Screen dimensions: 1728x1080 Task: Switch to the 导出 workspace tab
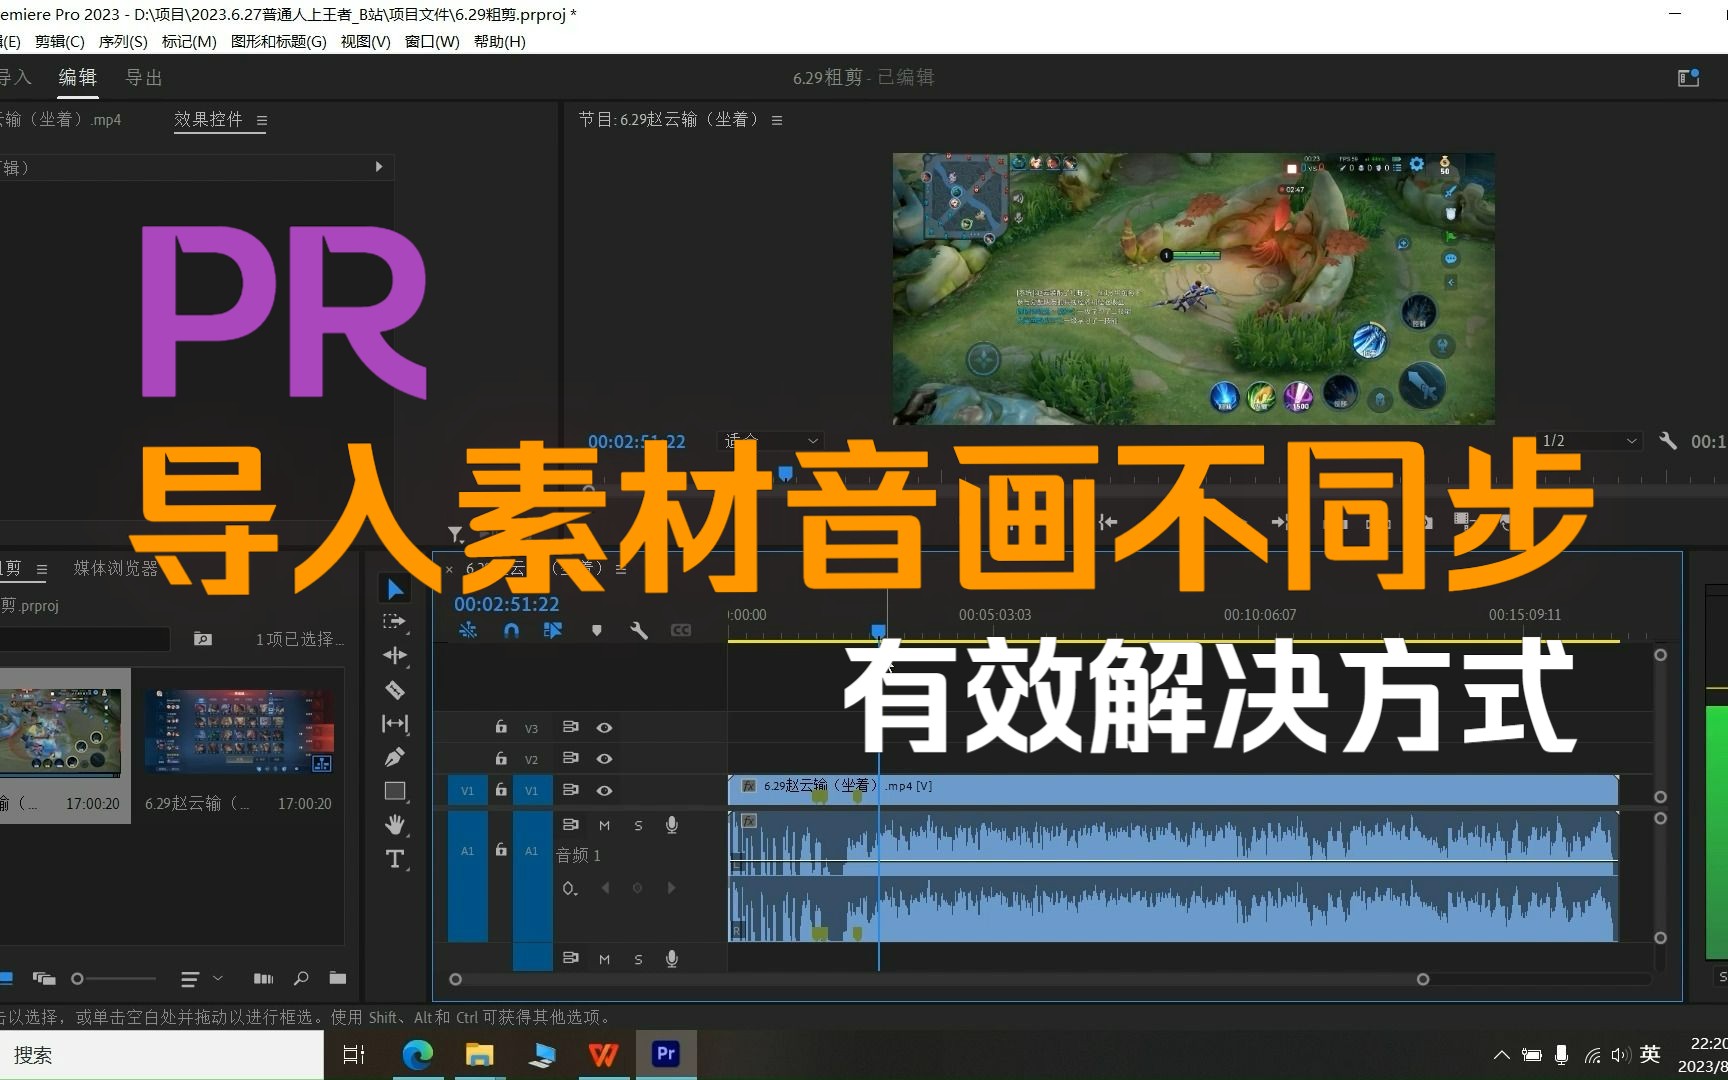[x=144, y=78]
